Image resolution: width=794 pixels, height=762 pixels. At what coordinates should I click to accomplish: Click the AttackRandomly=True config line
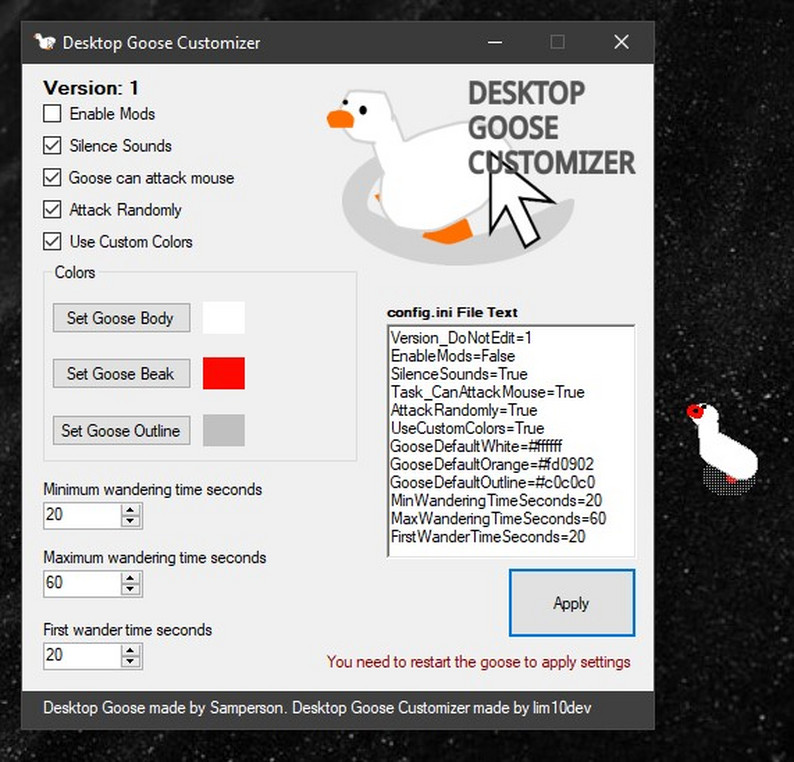point(464,410)
